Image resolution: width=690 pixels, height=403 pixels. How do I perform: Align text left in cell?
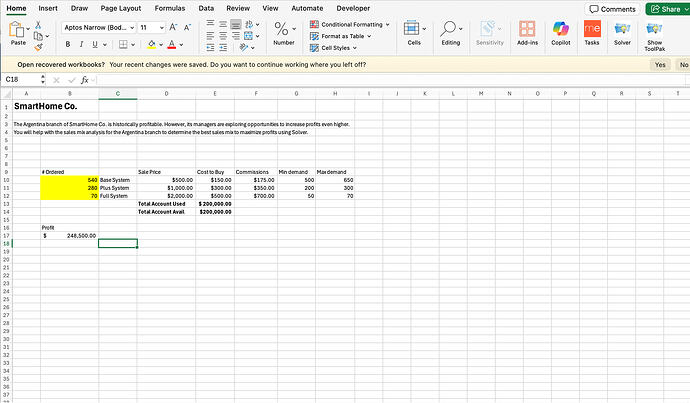tap(210, 36)
